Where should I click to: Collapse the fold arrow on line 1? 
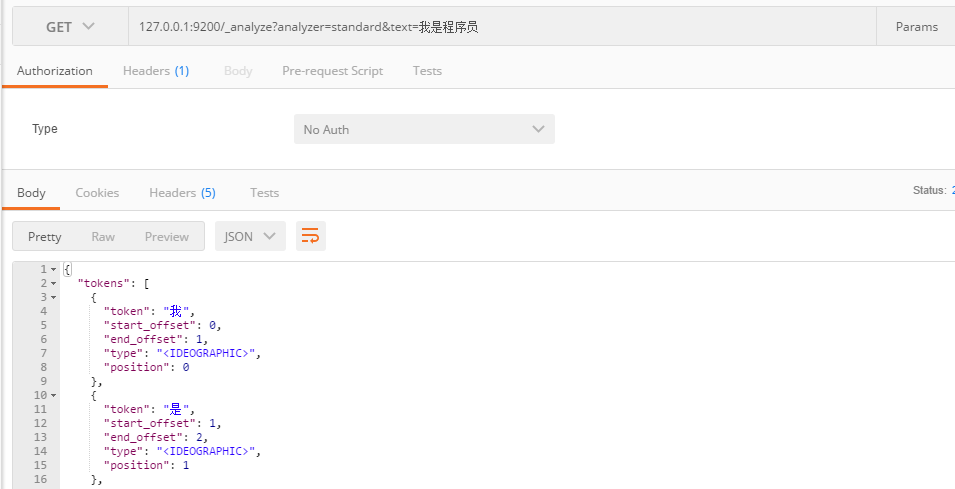(x=54, y=269)
